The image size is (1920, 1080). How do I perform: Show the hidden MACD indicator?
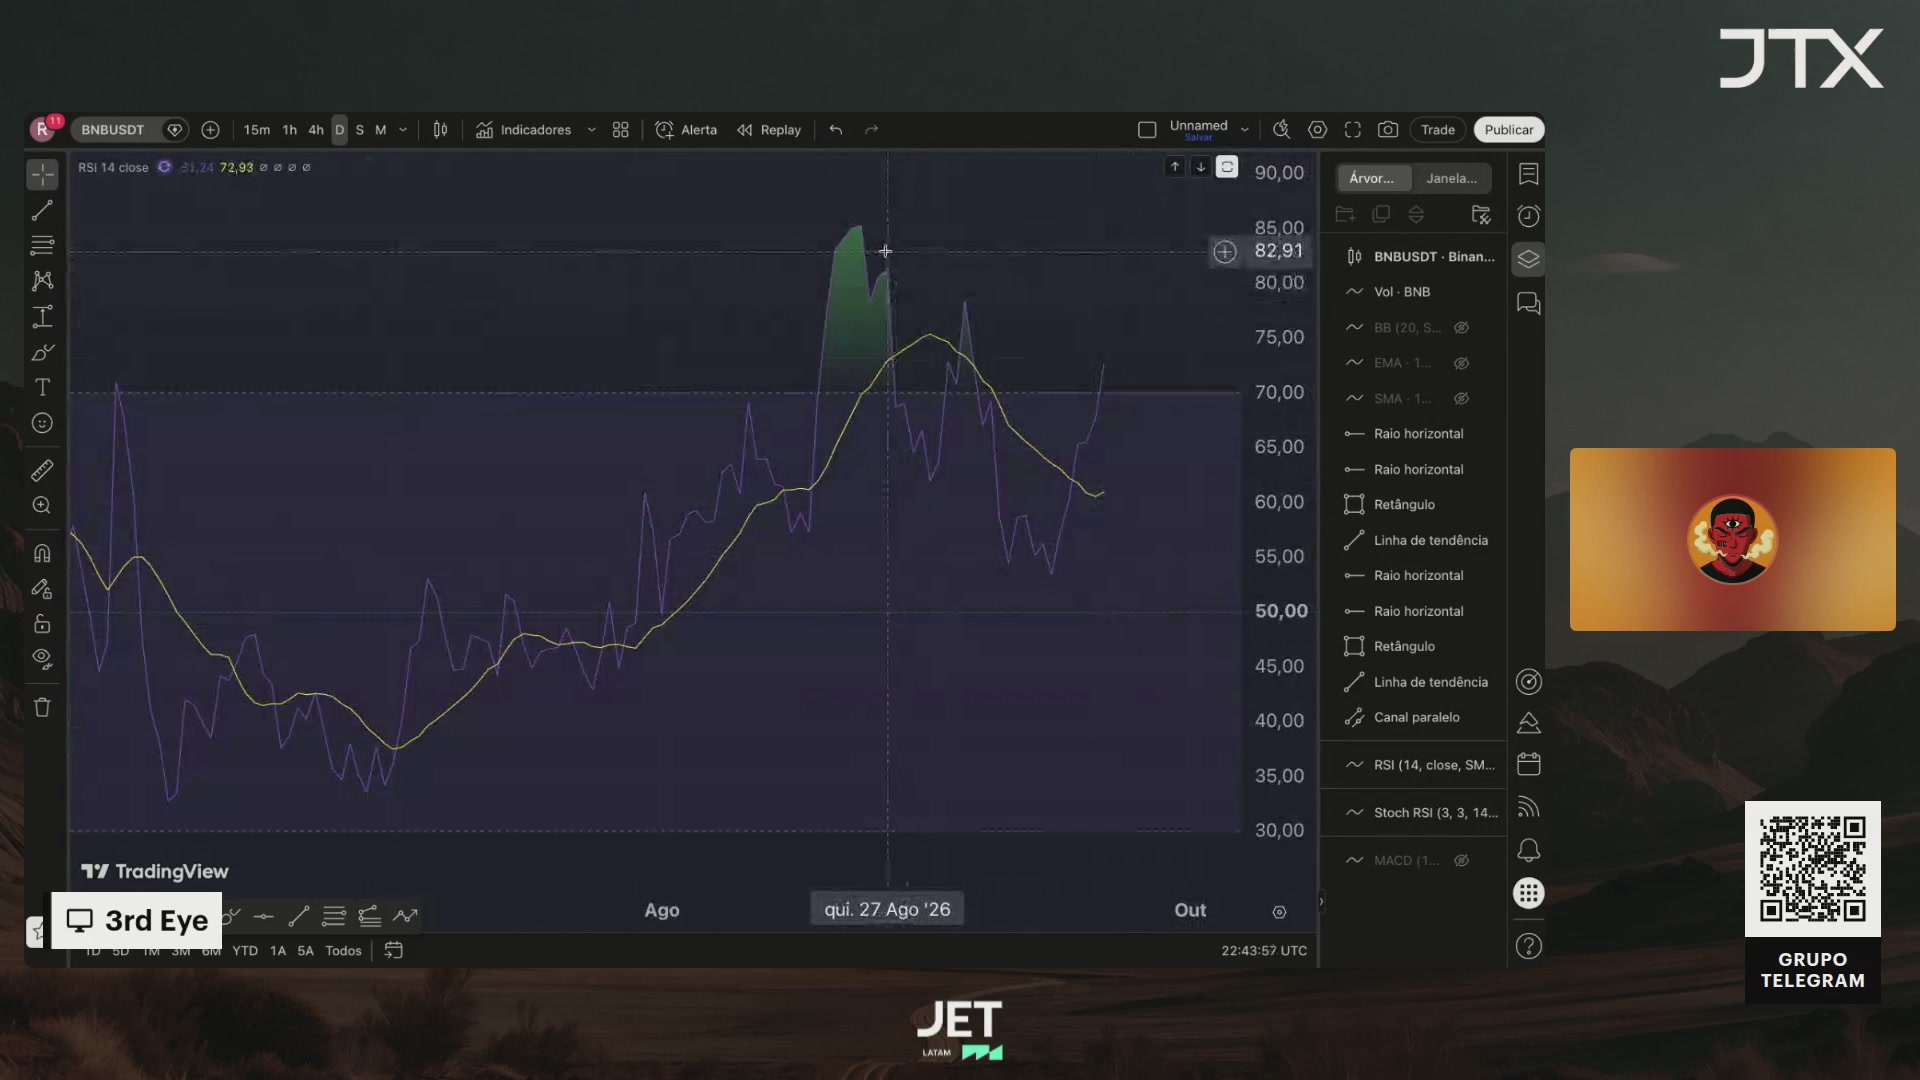click(x=1461, y=861)
